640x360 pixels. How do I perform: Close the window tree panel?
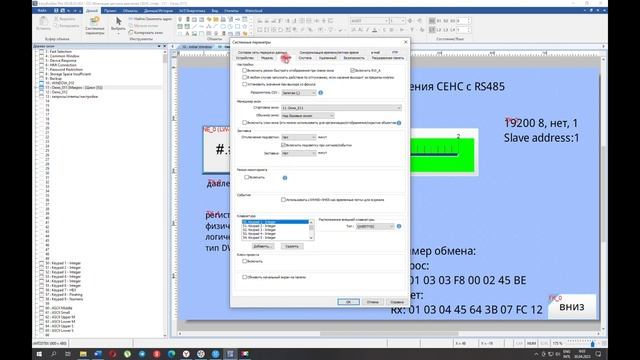click(164, 46)
